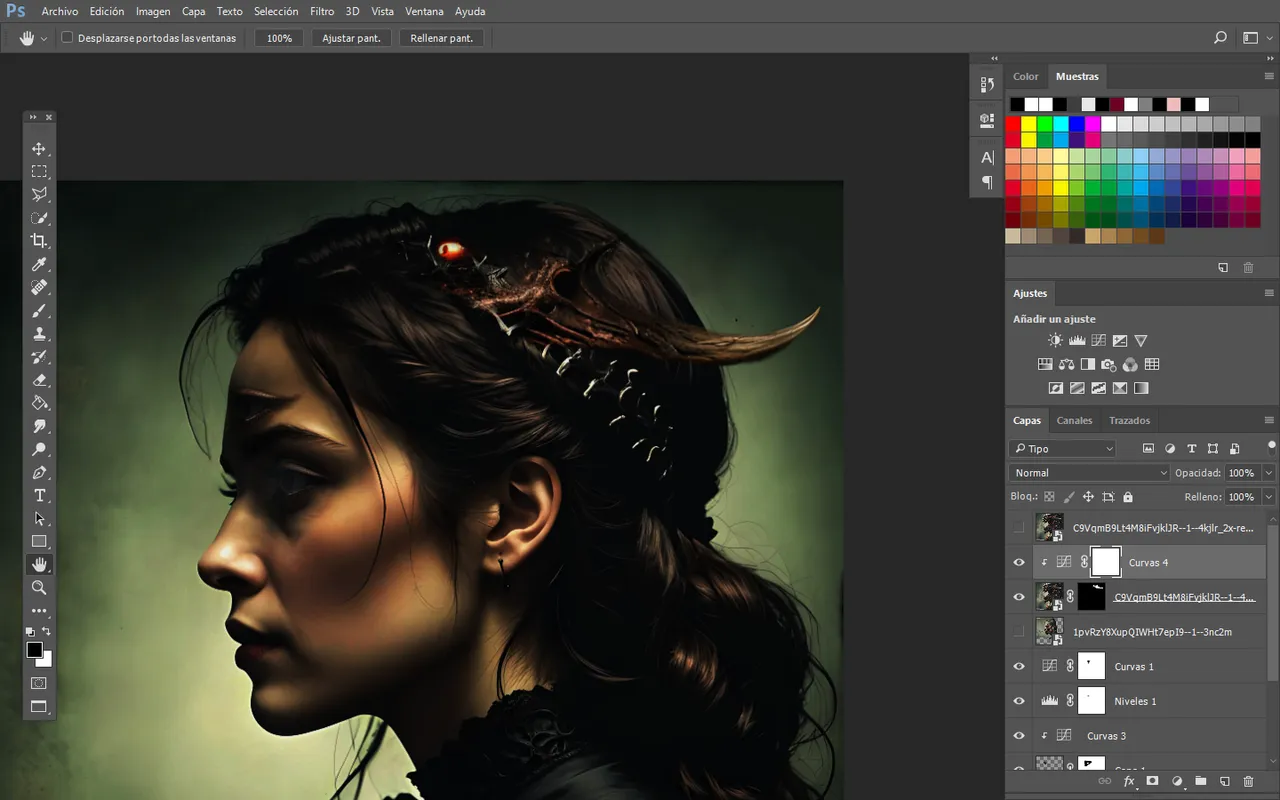The width and height of the screenshot is (1280, 800).
Task: Switch to the Trazados tab
Action: tap(1129, 420)
